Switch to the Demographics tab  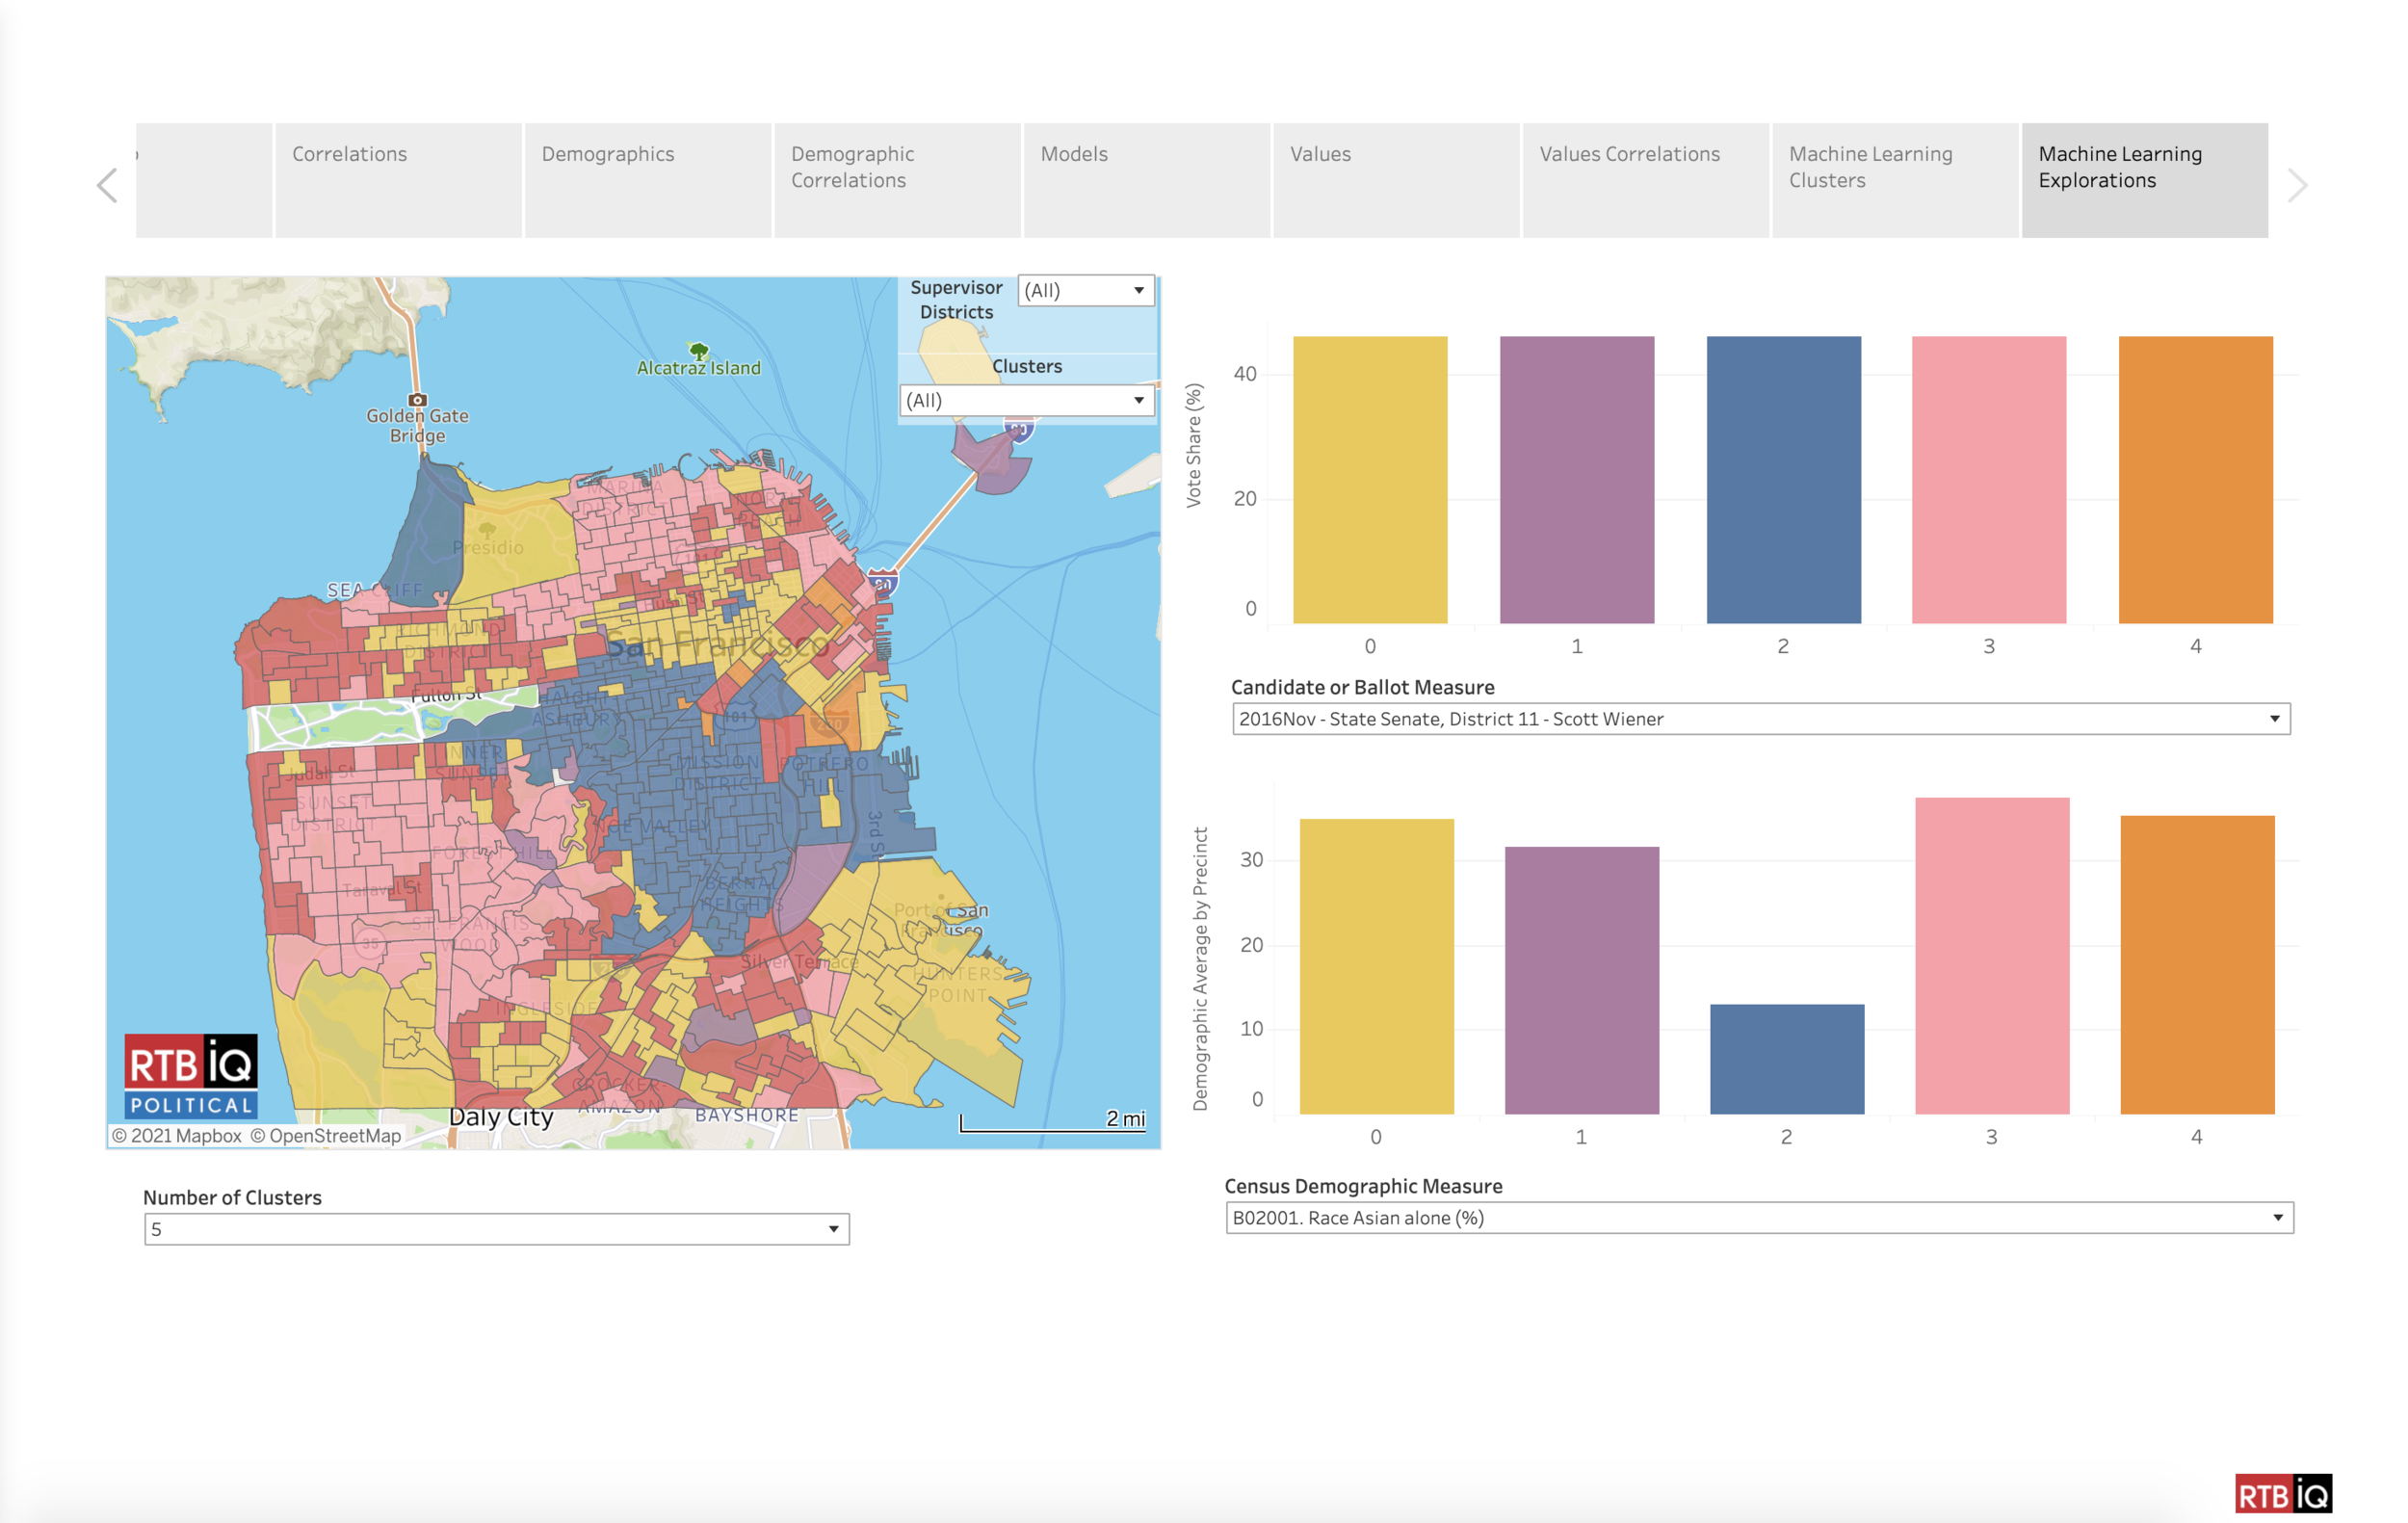pyautogui.click(x=647, y=180)
